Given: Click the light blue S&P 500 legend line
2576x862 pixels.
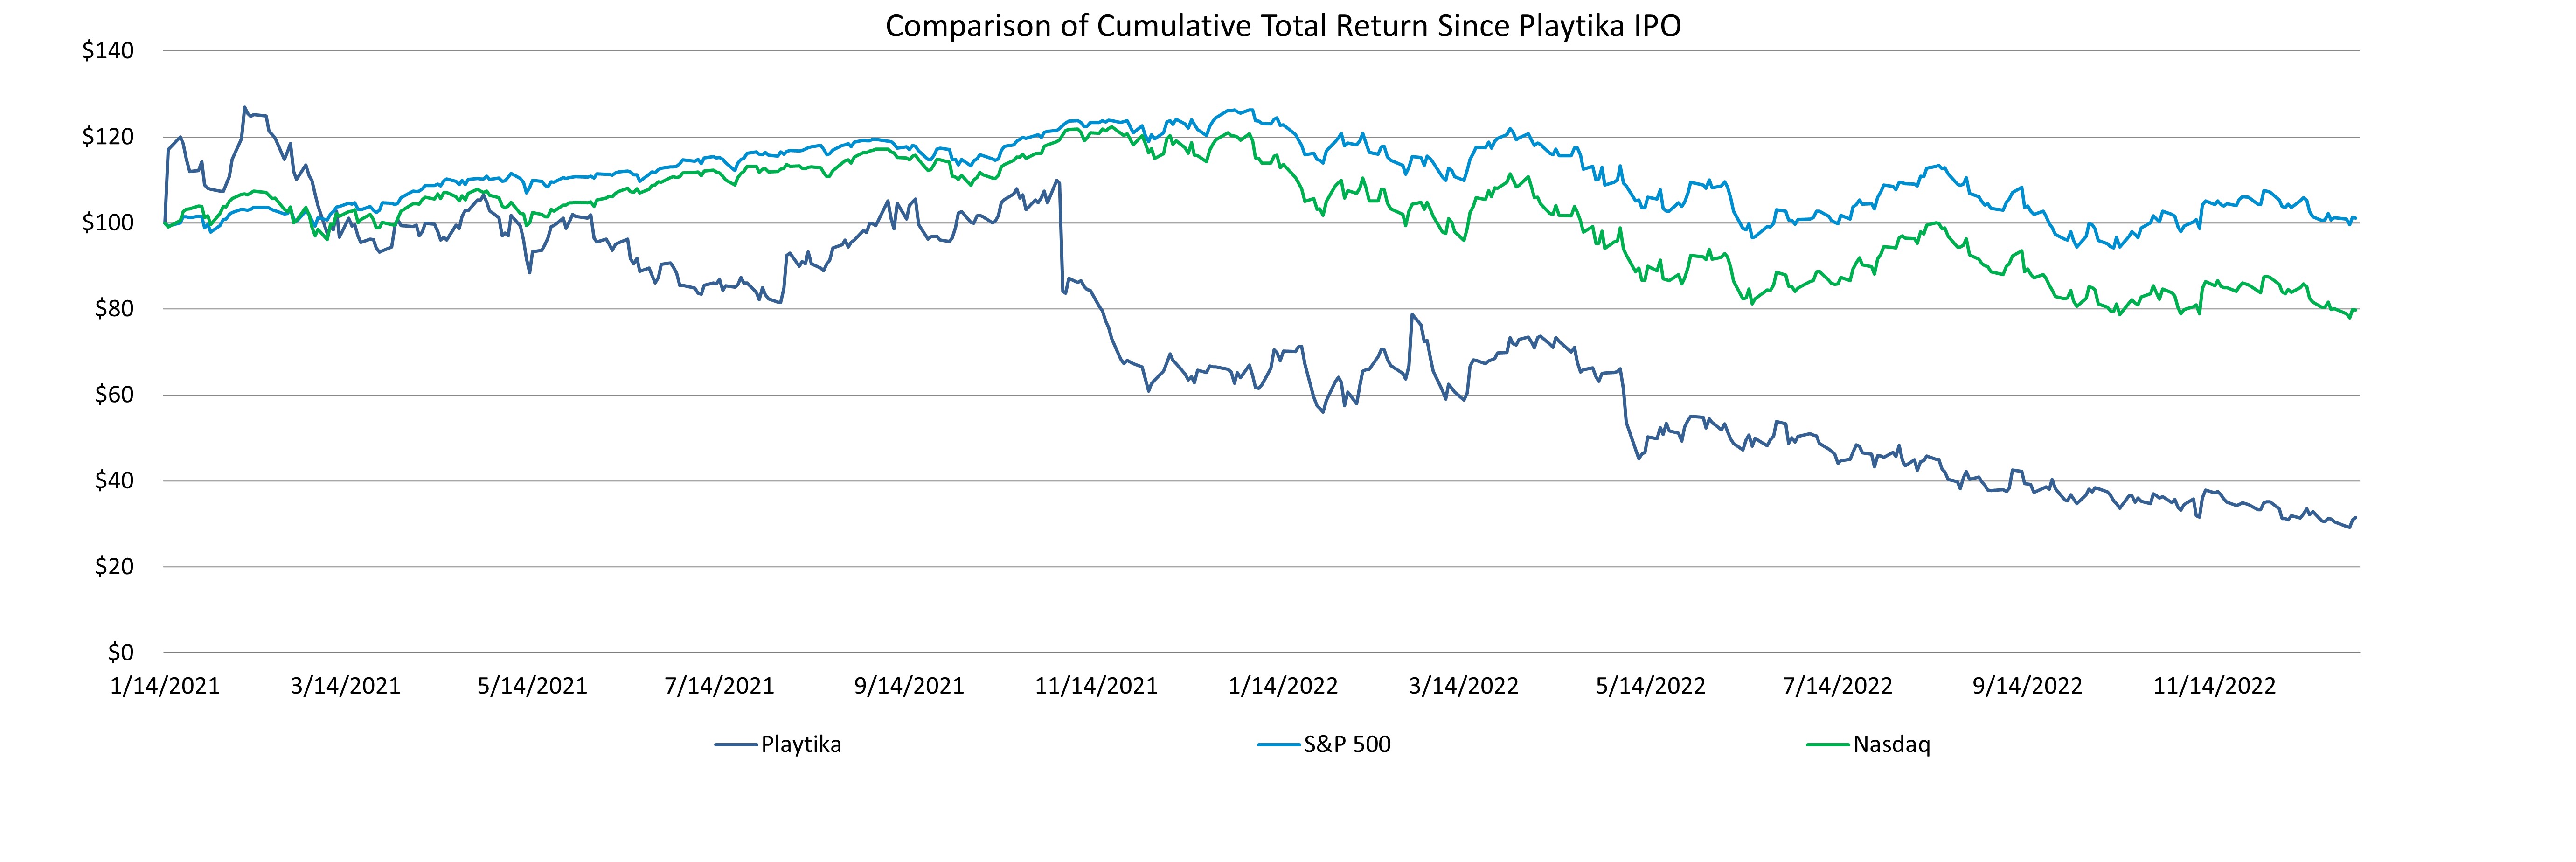Looking at the screenshot, I should tap(1279, 745).
